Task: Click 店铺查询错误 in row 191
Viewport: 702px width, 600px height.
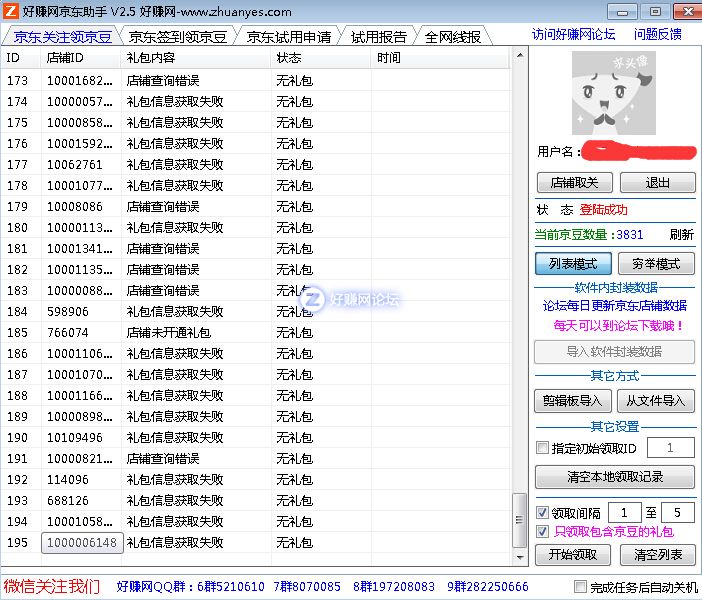Action: [x=163, y=459]
